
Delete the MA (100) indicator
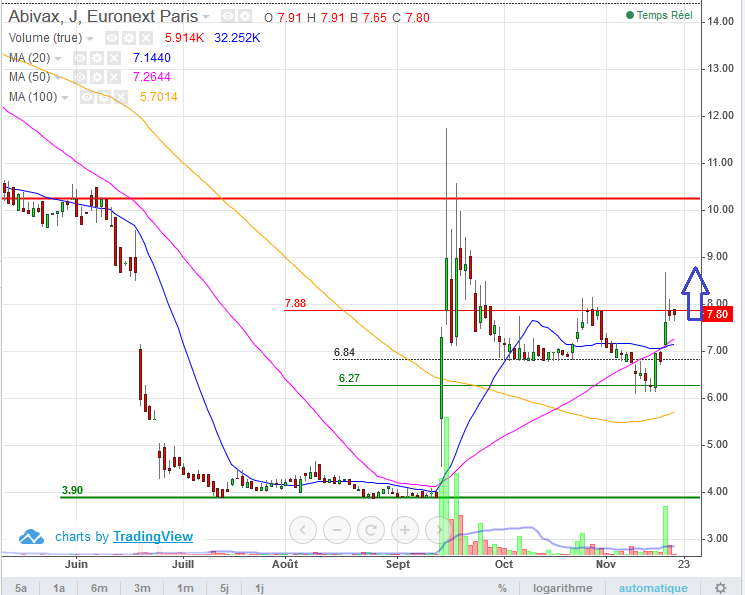(x=121, y=97)
